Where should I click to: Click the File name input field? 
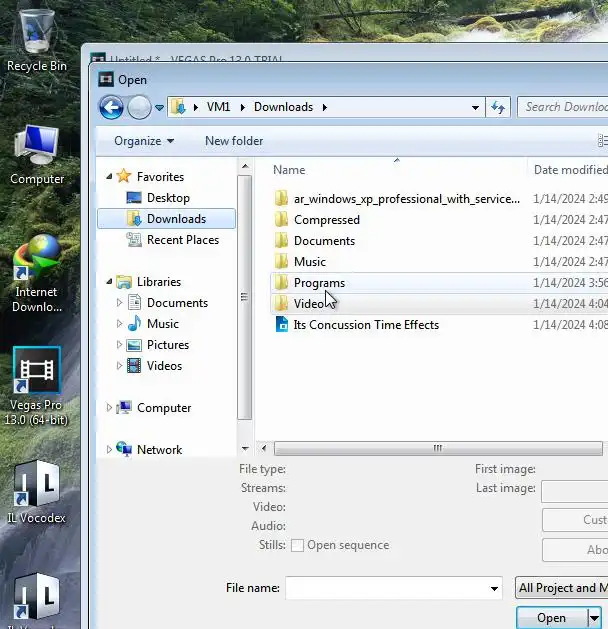coord(387,588)
